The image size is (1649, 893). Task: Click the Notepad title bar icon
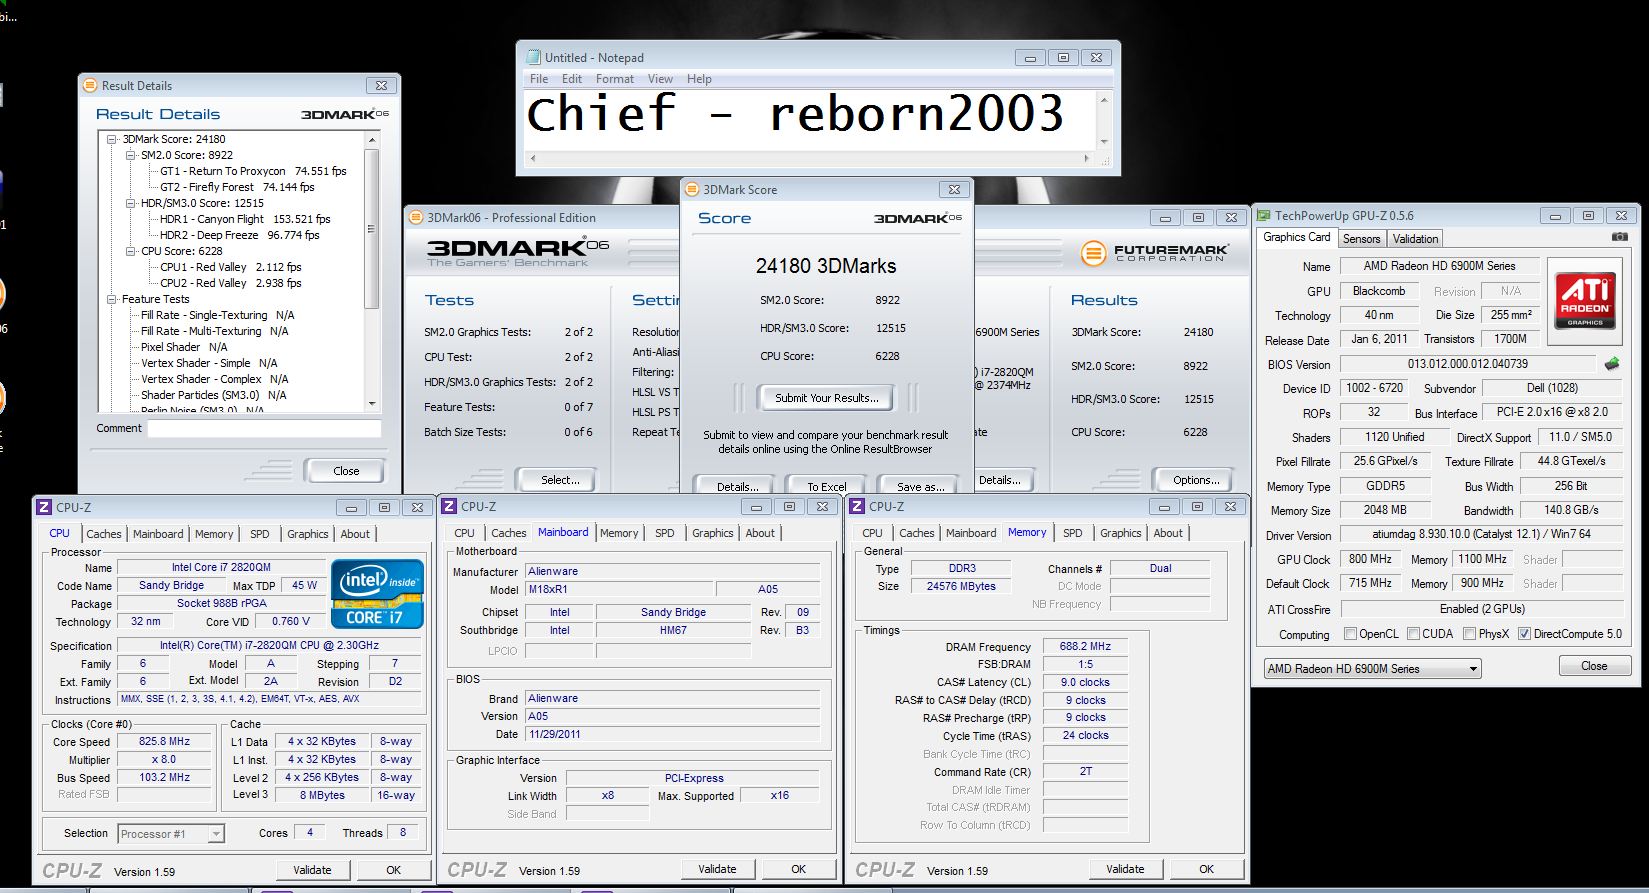pos(532,57)
